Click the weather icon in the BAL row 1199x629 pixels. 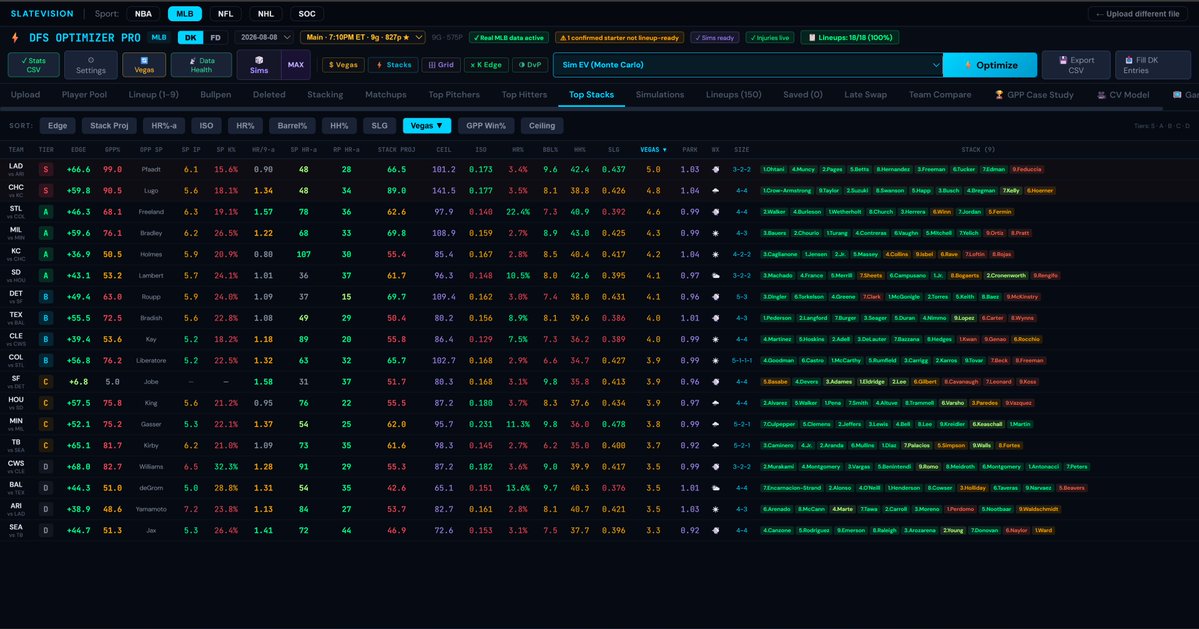click(716, 488)
